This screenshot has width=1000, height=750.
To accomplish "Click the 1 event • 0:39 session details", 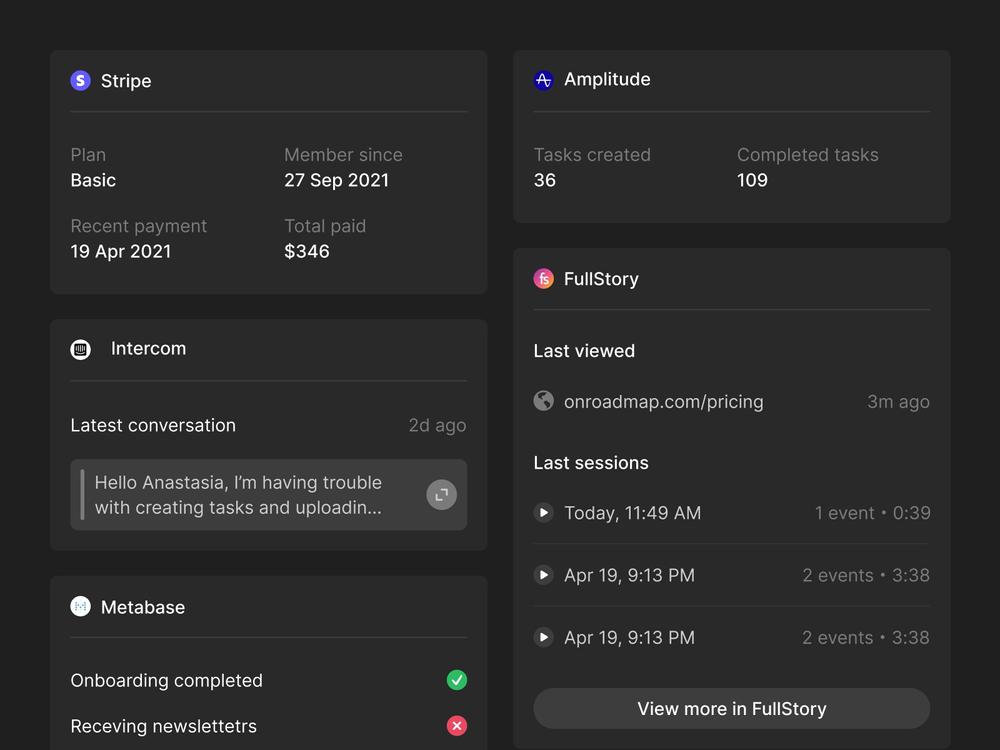I will (872, 513).
